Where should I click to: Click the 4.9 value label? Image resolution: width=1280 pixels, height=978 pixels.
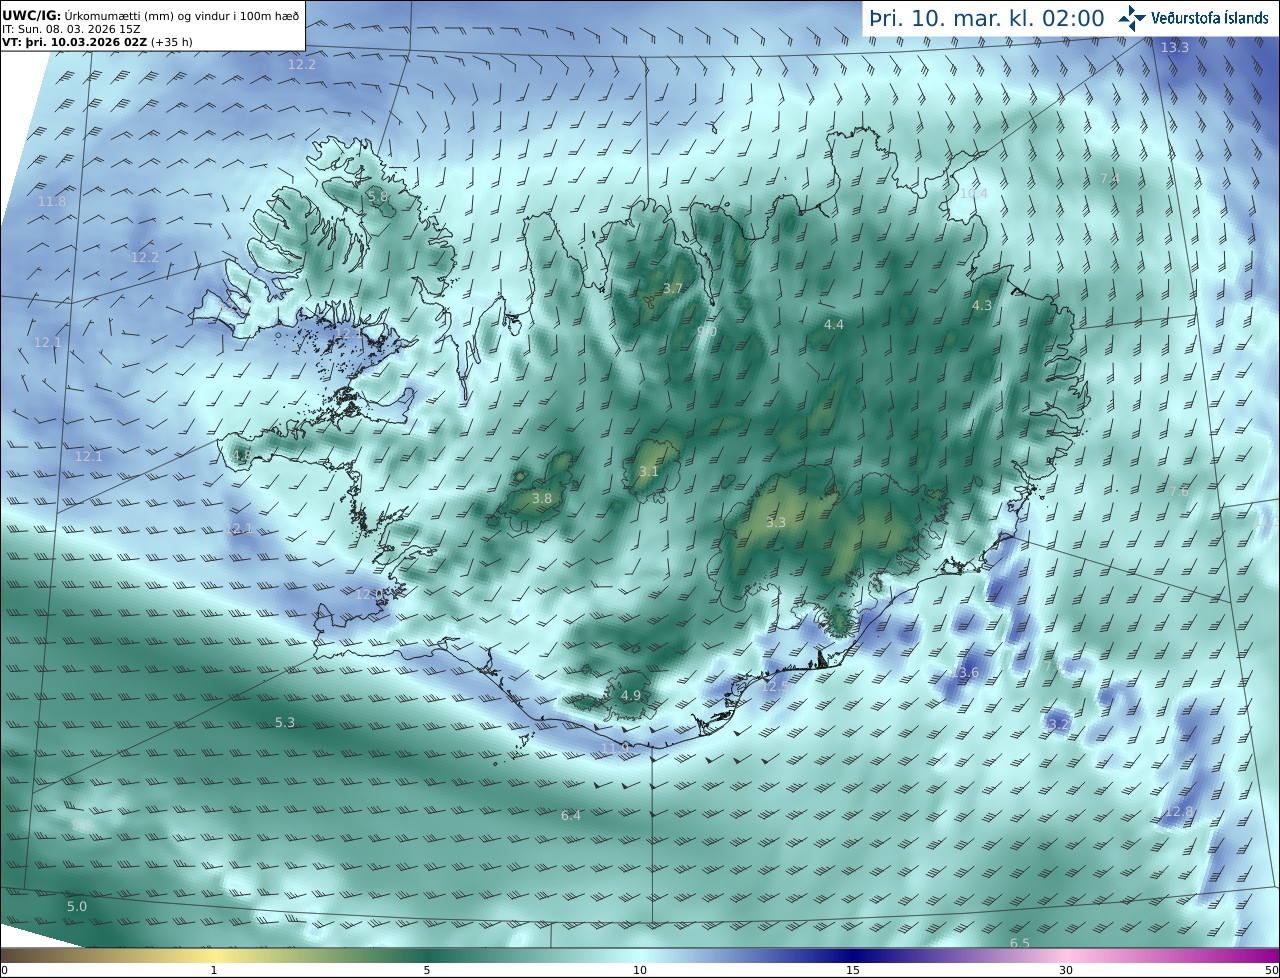tap(631, 696)
